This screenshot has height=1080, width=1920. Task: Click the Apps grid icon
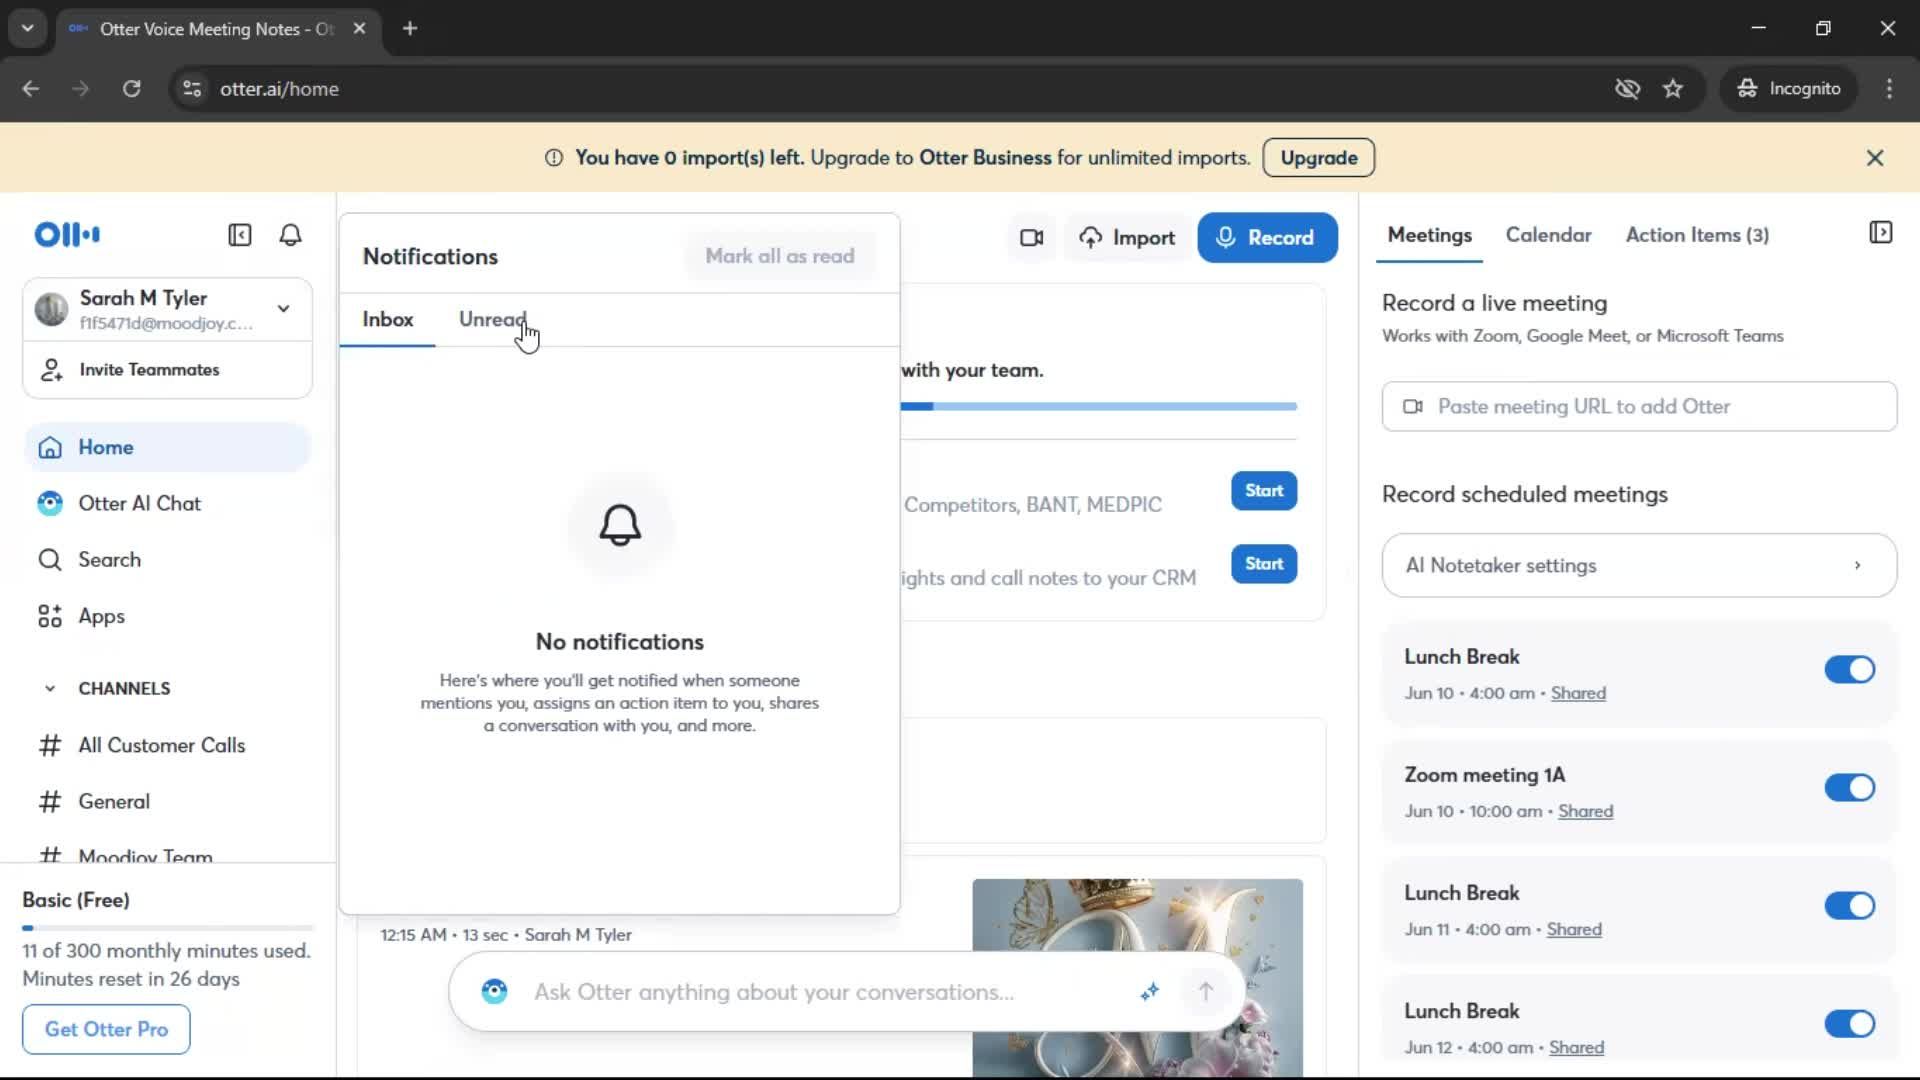coord(50,616)
